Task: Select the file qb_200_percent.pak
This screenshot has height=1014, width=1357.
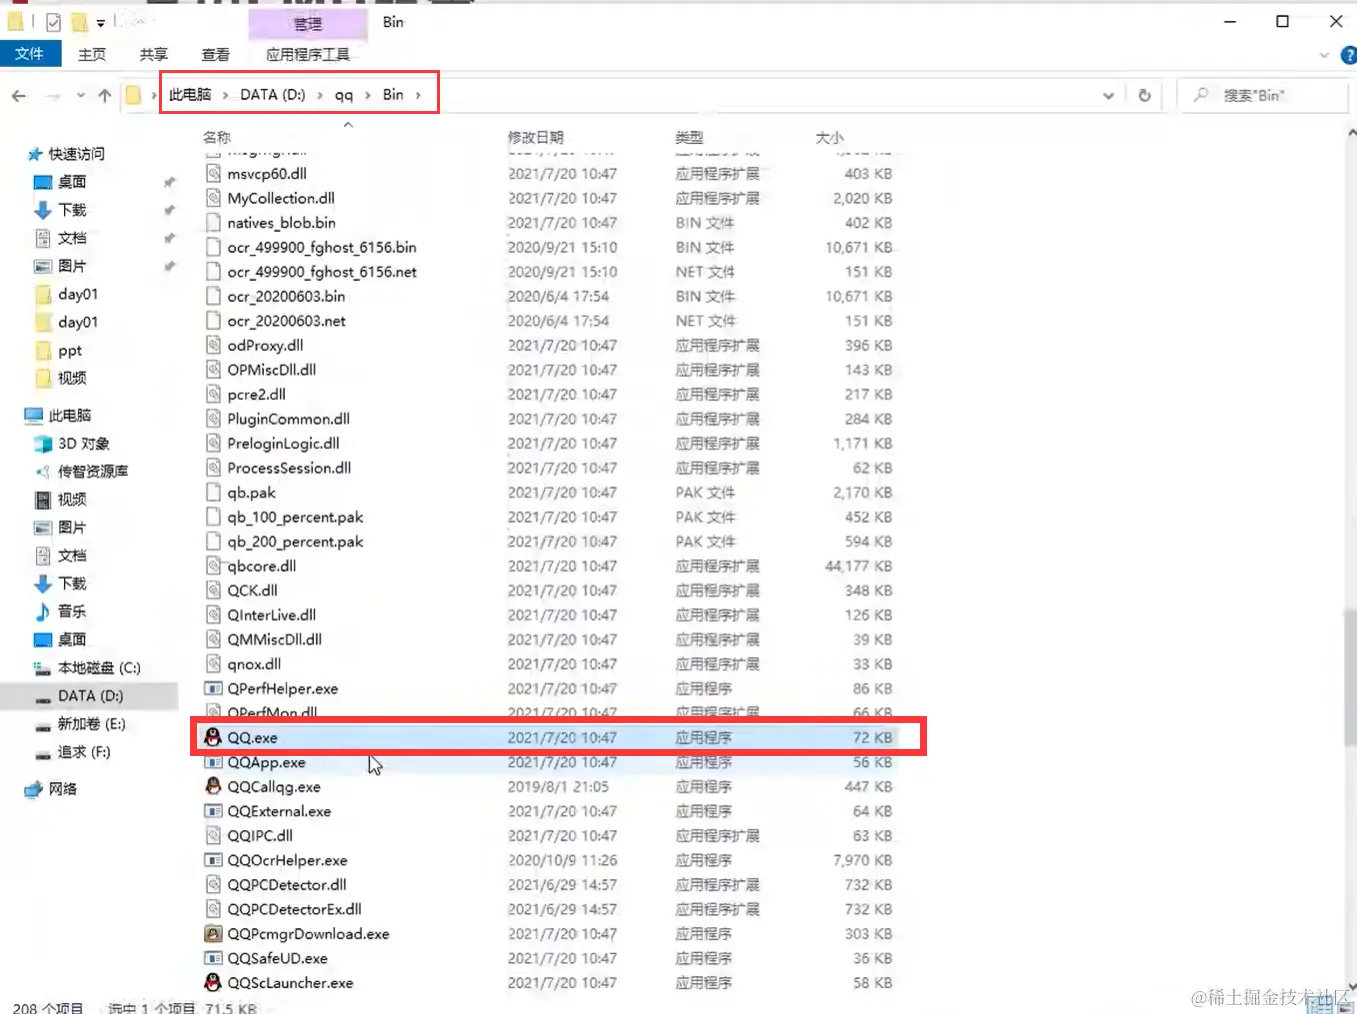Action: coord(295,541)
